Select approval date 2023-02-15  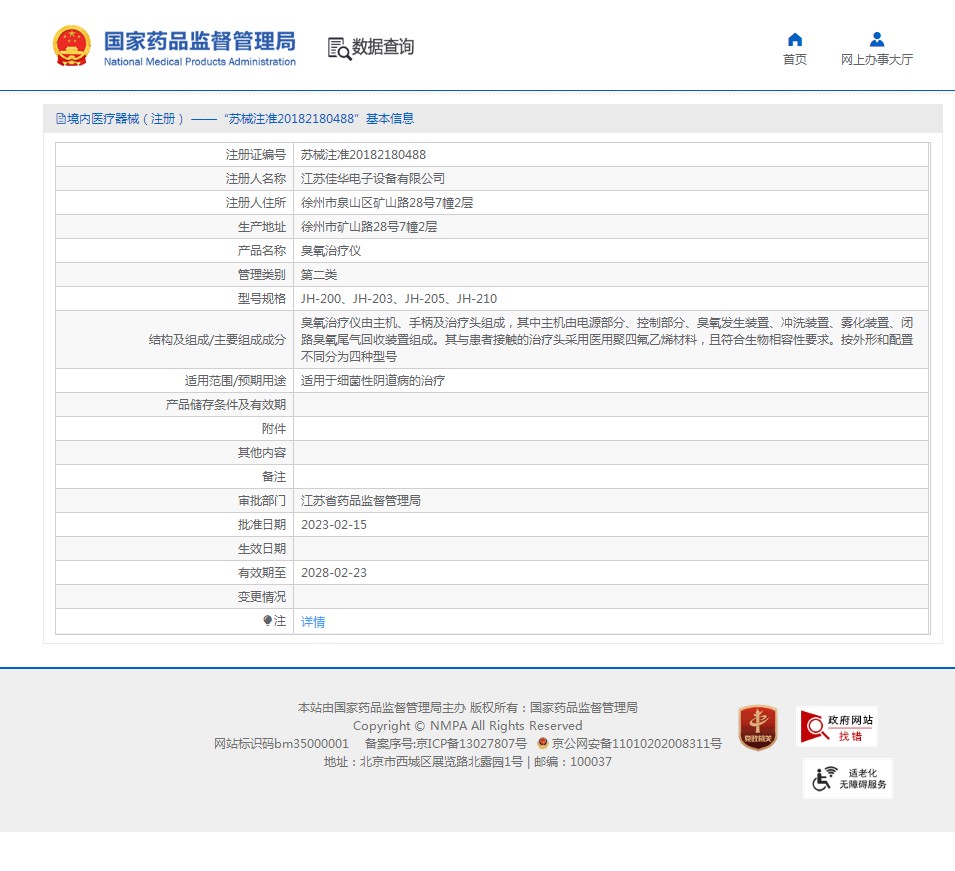[x=334, y=524]
